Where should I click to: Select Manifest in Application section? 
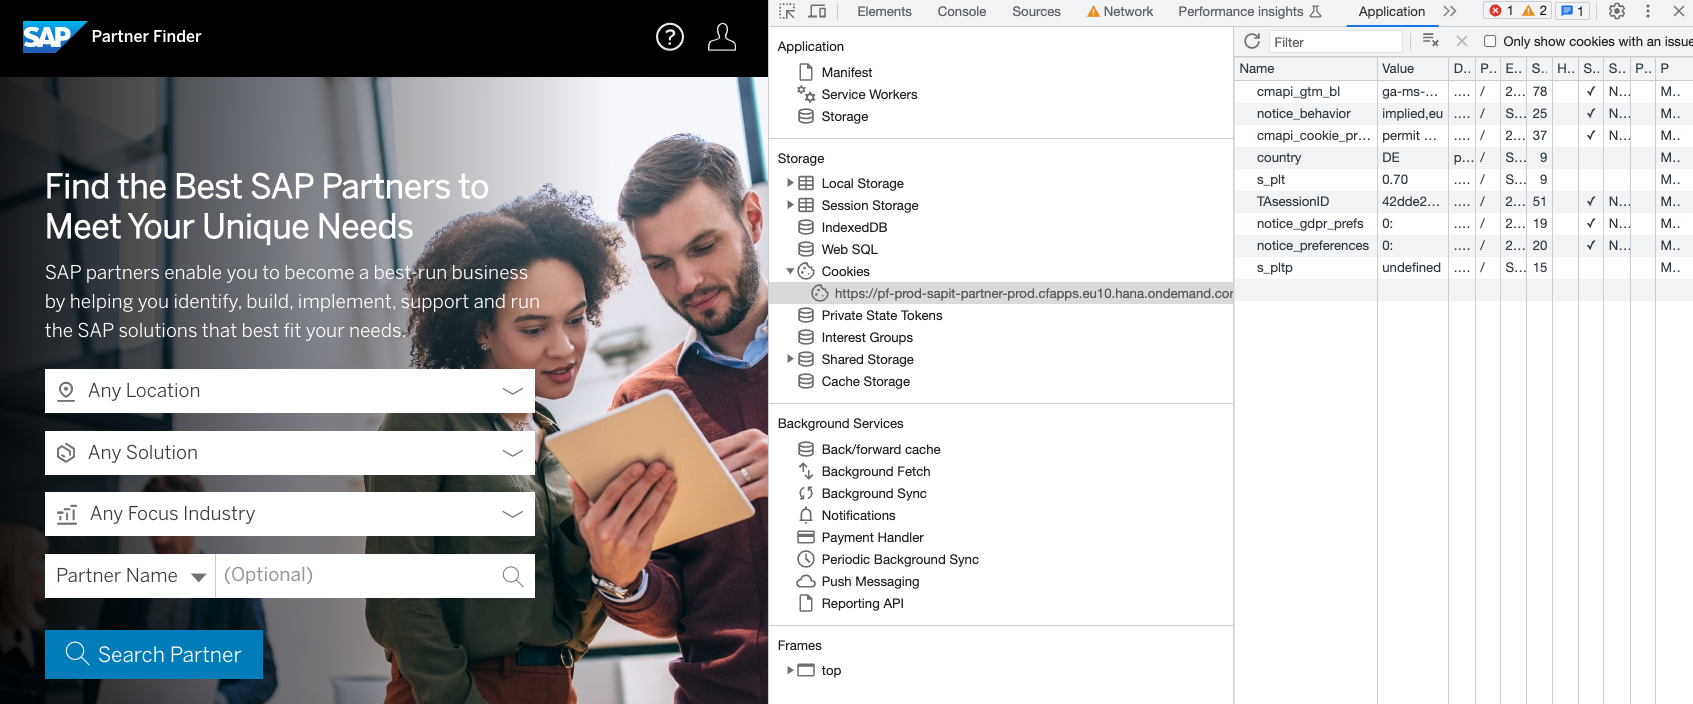tap(847, 72)
